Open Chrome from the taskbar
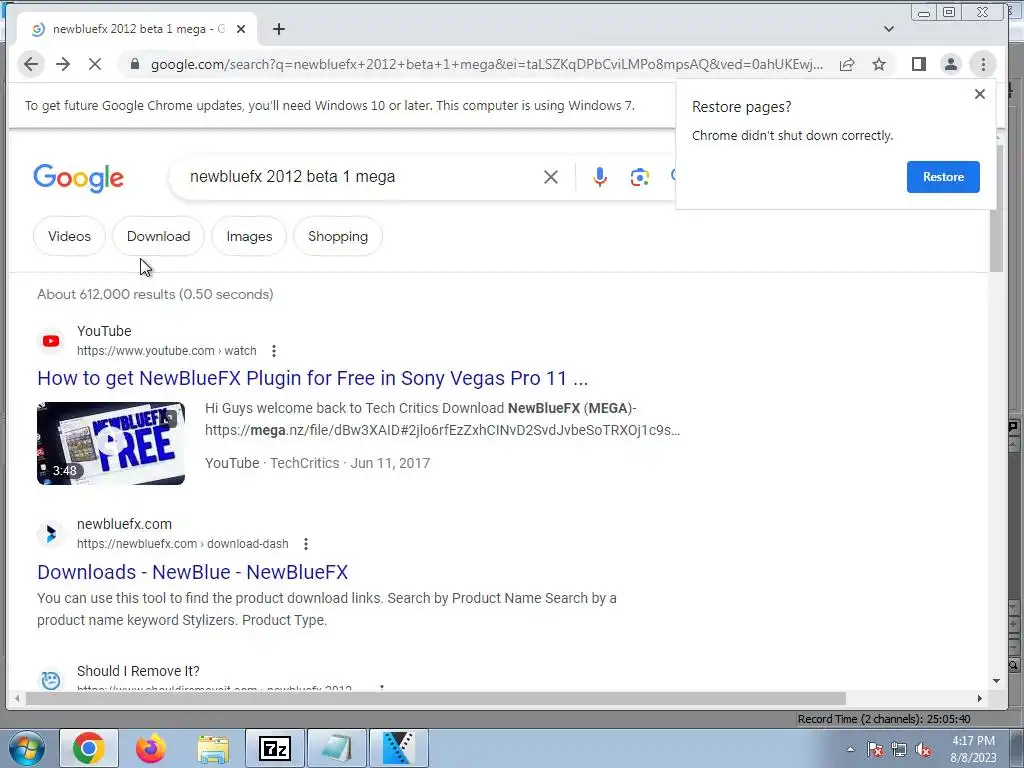Image resolution: width=1024 pixels, height=768 pixels. tap(89, 748)
